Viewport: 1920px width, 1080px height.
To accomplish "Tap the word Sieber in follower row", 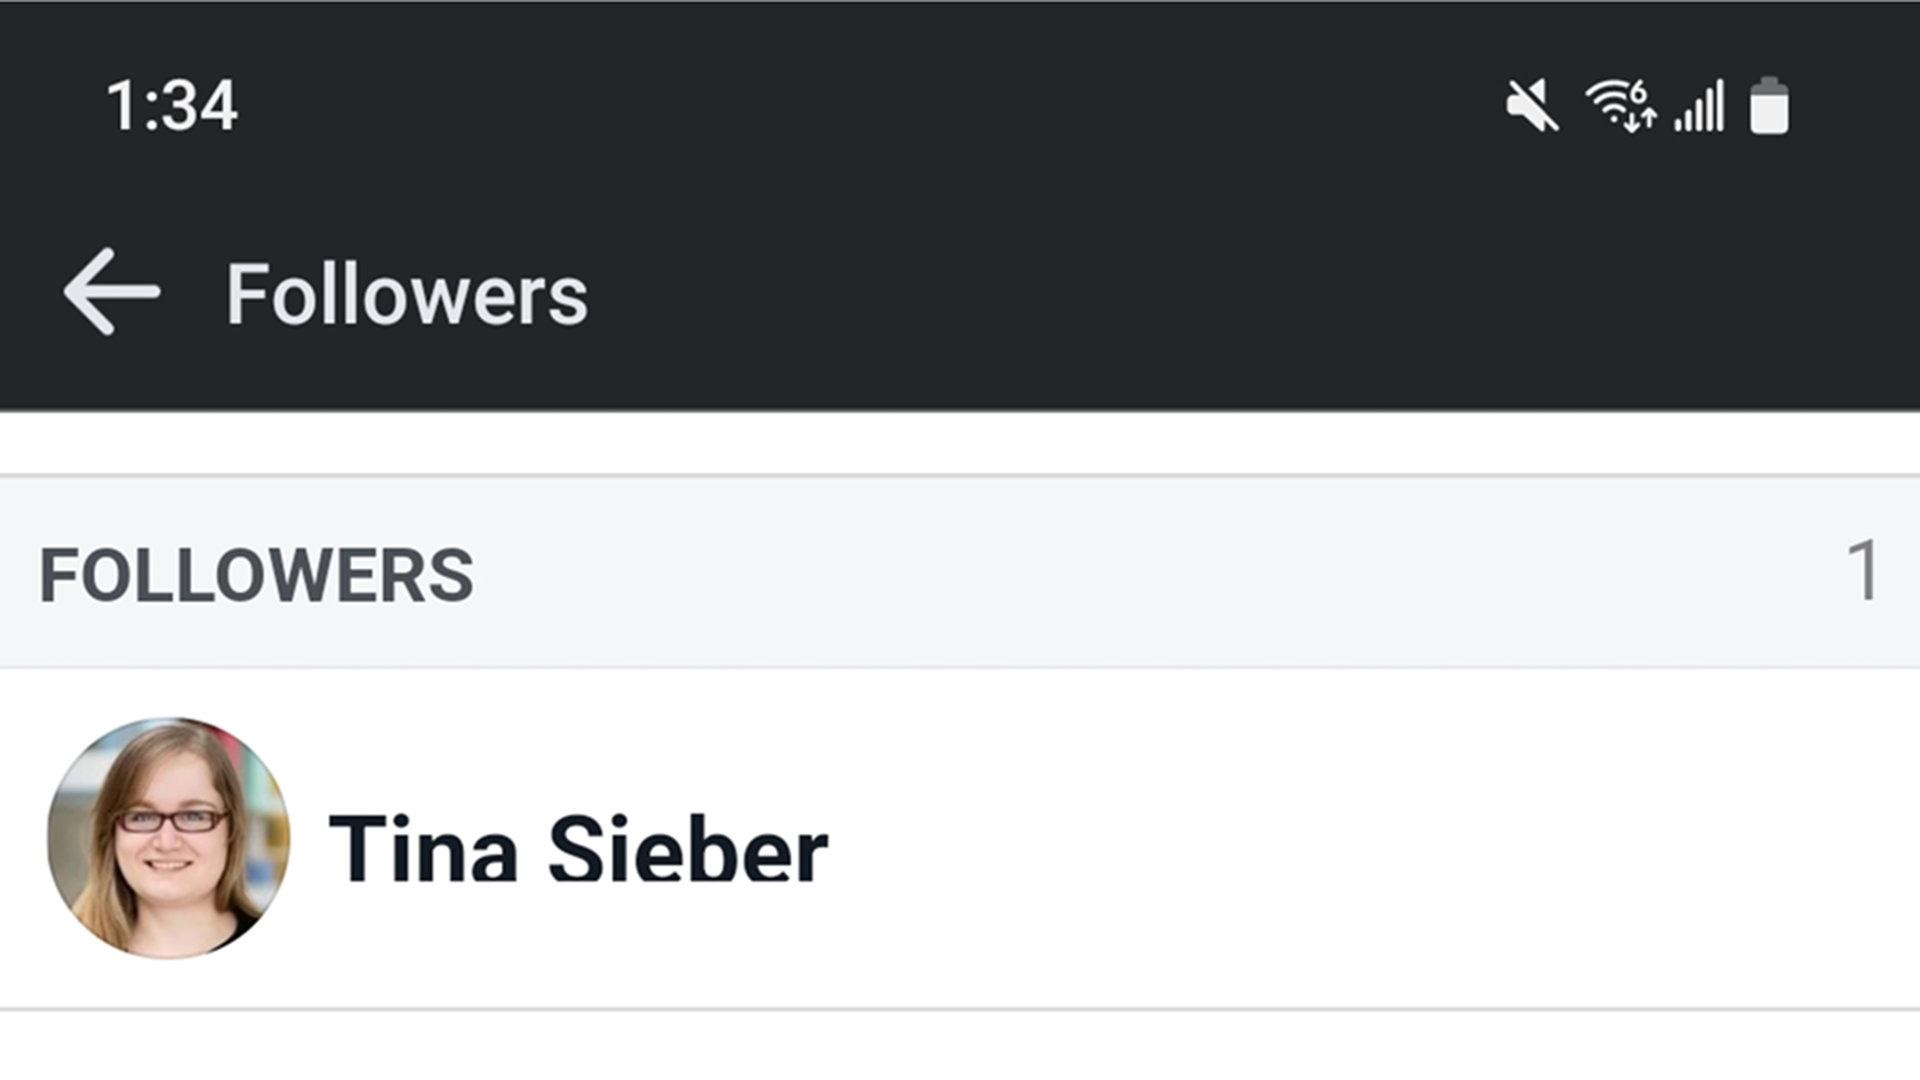I will [688, 850].
